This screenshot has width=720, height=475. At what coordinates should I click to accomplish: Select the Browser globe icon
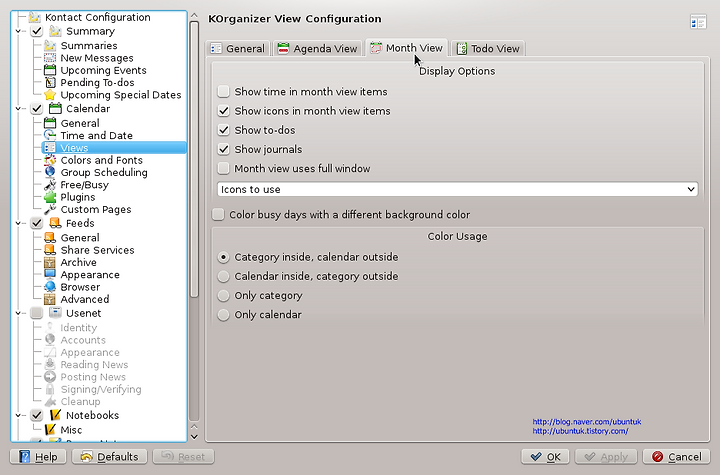50,287
